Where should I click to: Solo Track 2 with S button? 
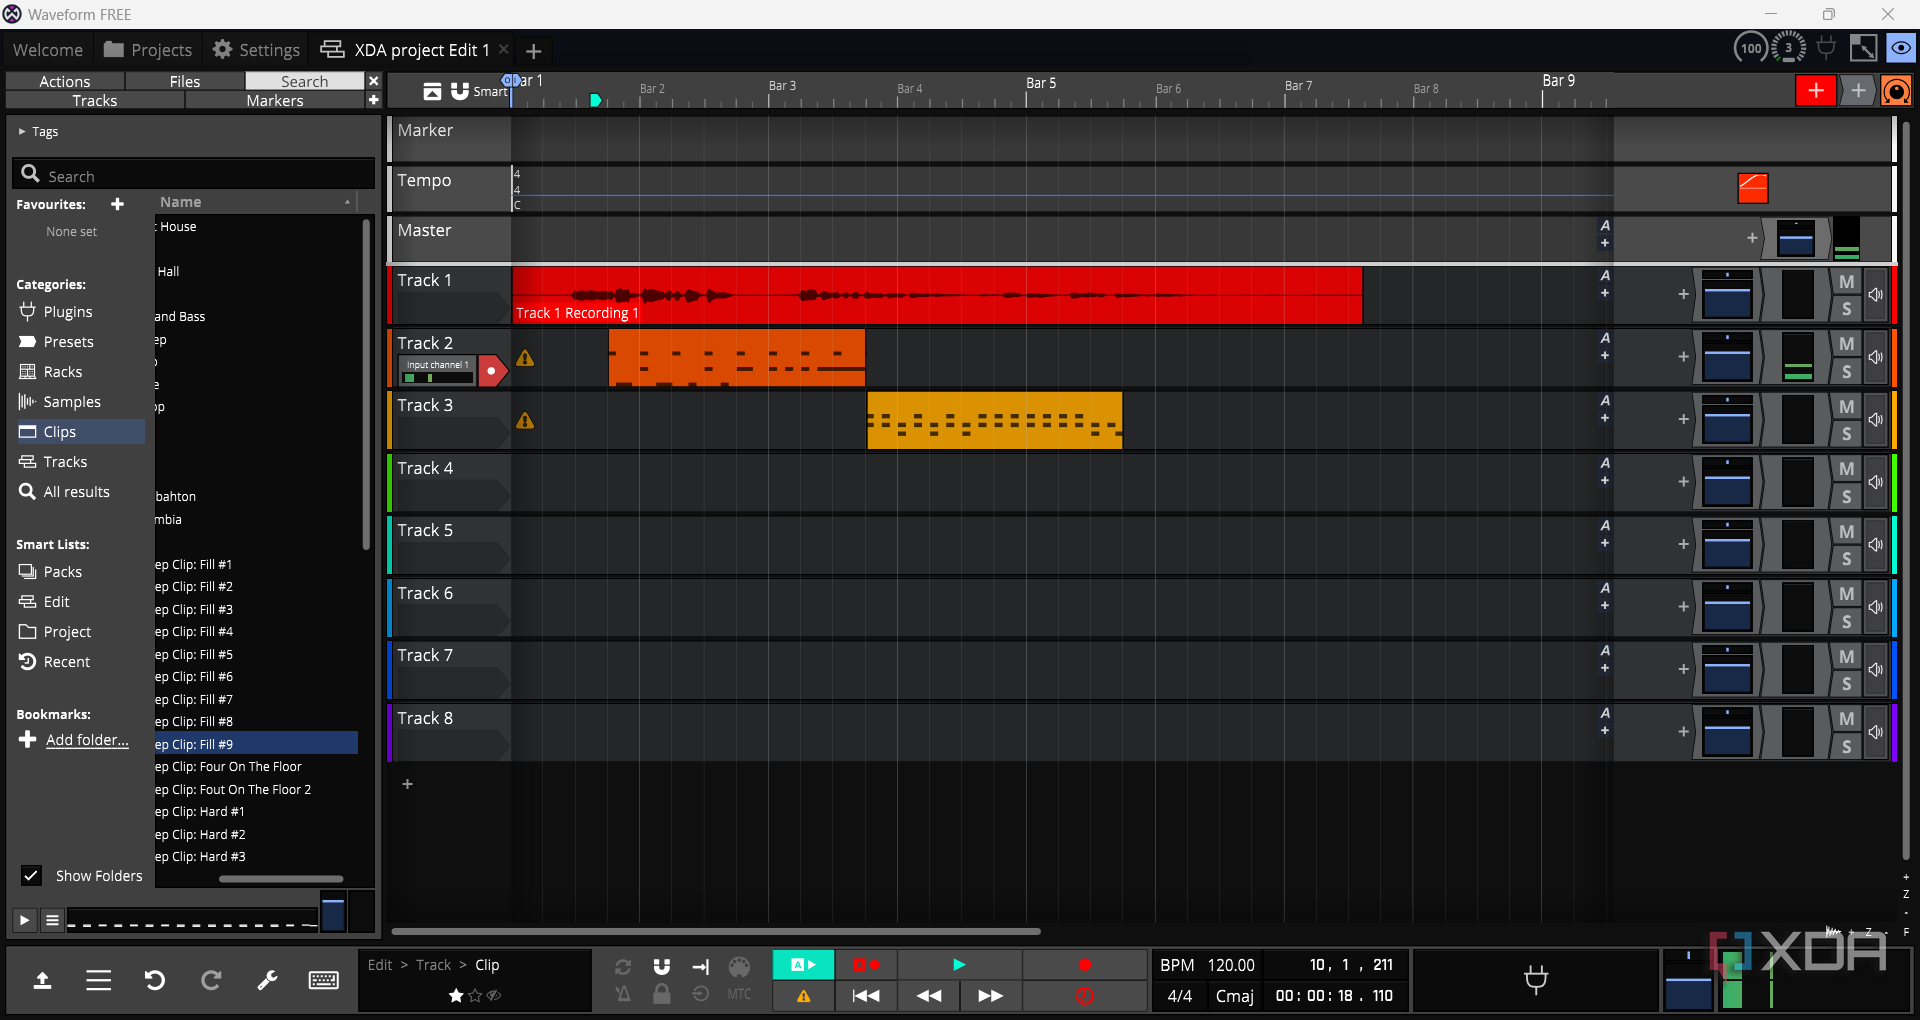1846,372
